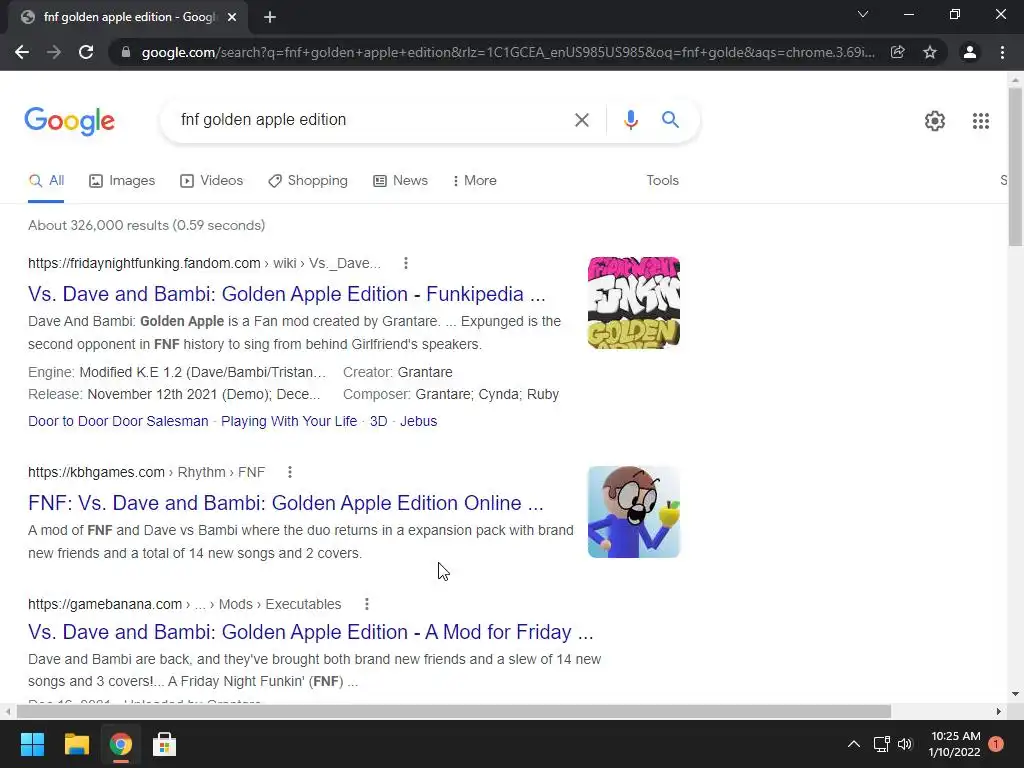Open Funkipedia Golden Apple Edition result
The image size is (1024, 768).
tap(287, 294)
